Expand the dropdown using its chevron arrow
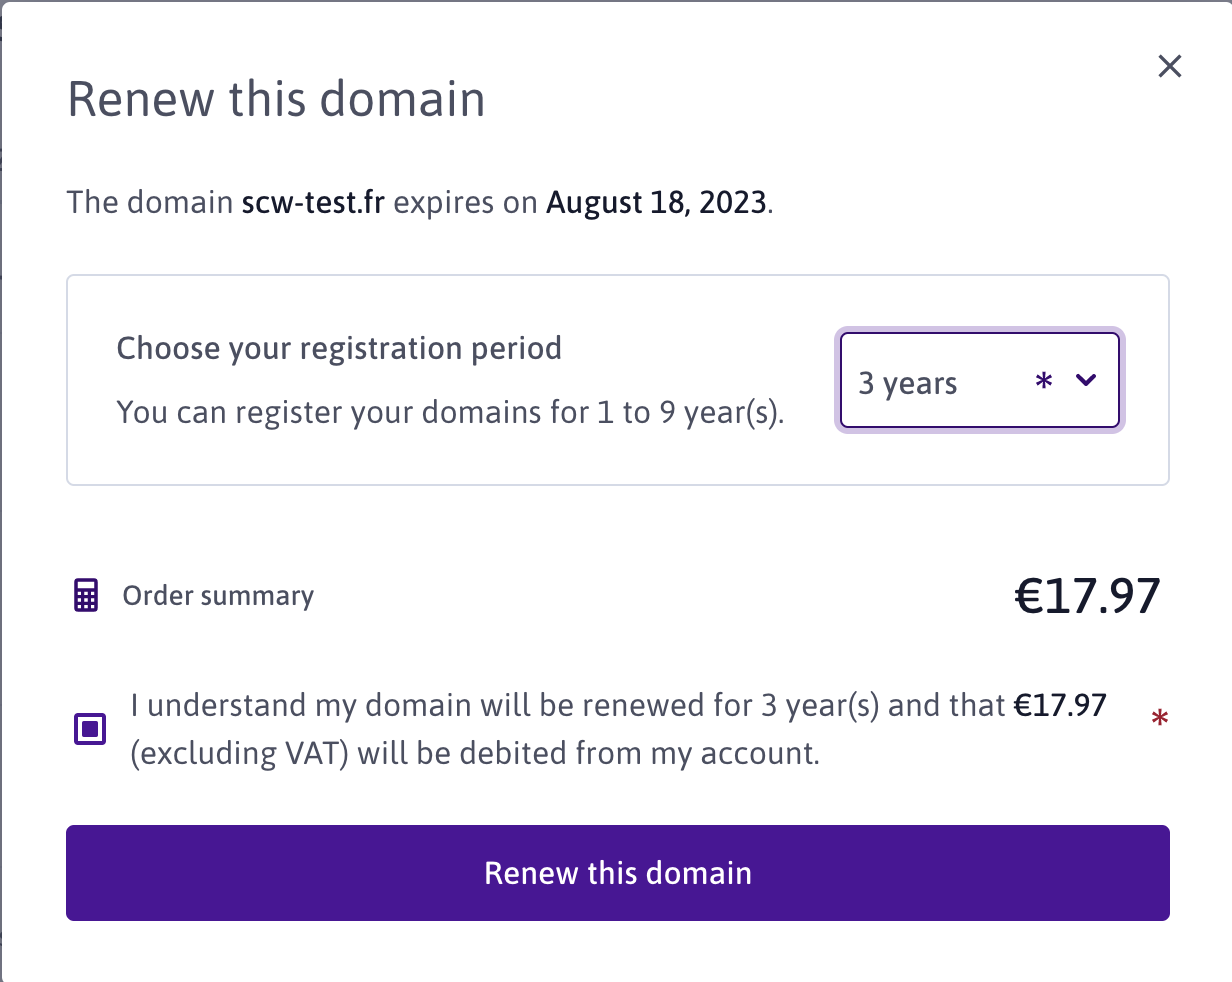 point(1086,380)
